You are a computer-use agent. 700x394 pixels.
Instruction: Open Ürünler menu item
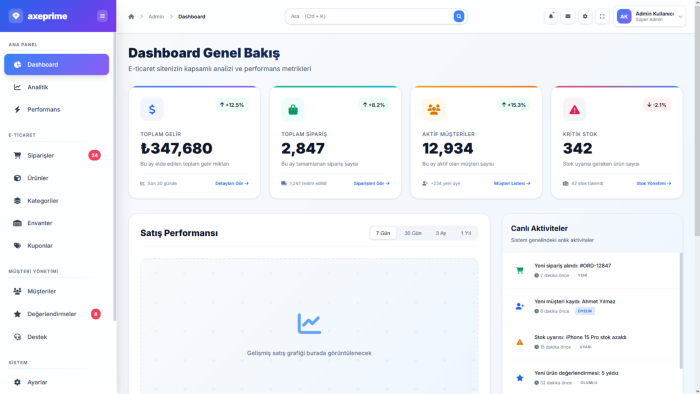[57, 178]
